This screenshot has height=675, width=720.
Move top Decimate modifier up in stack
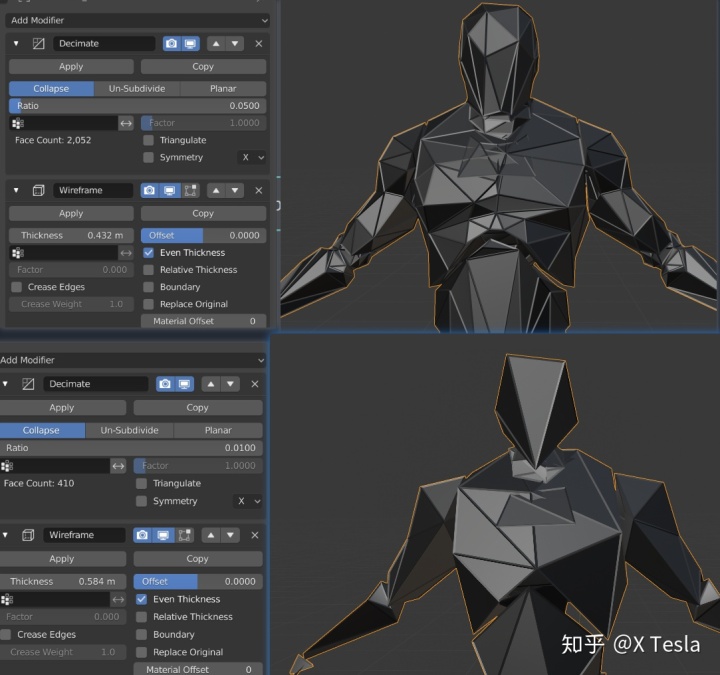pyautogui.click(x=216, y=44)
